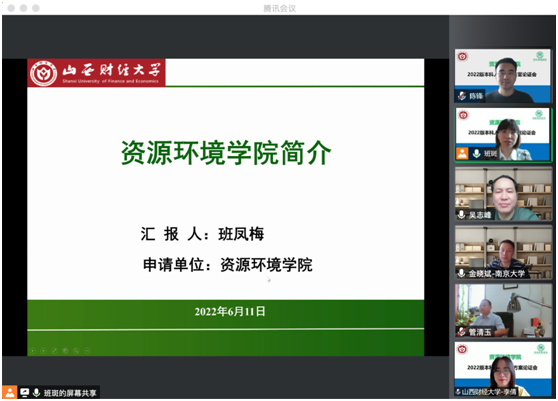Viewport: 558px width, 401px height.
Task: Click the 资源环境学院简介 slide title
Action: pyautogui.click(x=226, y=153)
